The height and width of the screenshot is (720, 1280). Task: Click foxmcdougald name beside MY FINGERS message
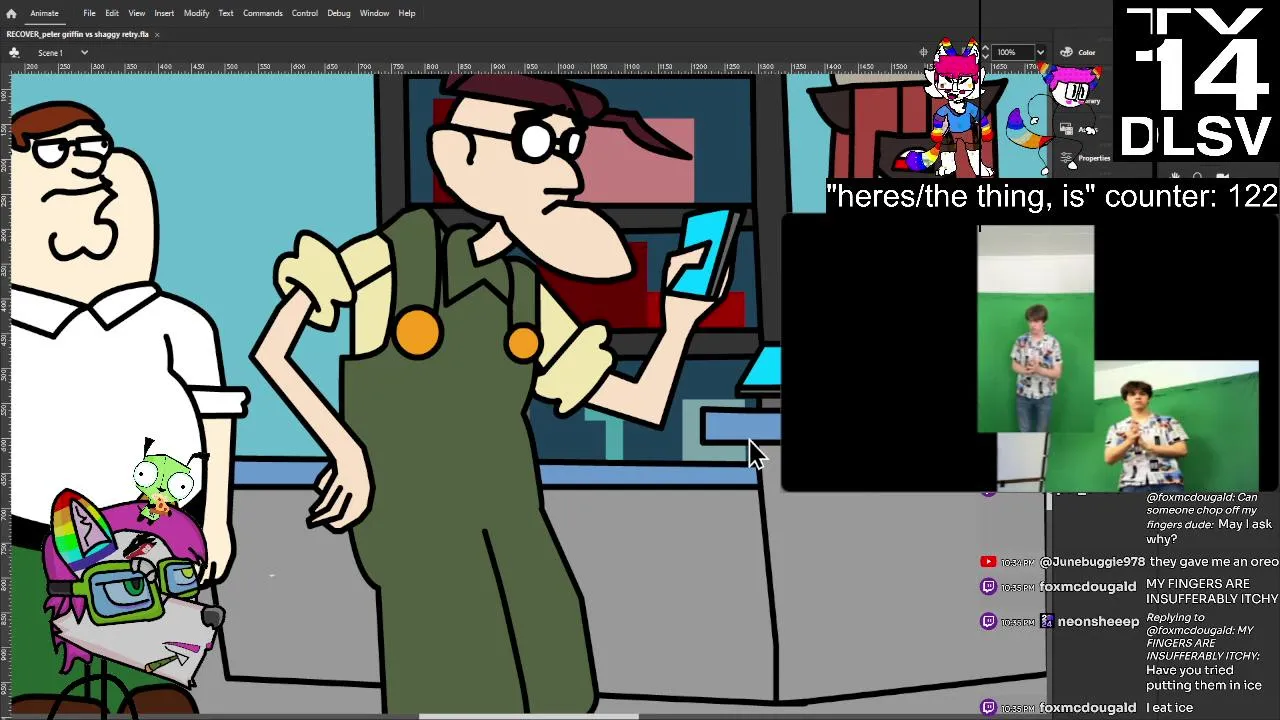[x=1088, y=587]
